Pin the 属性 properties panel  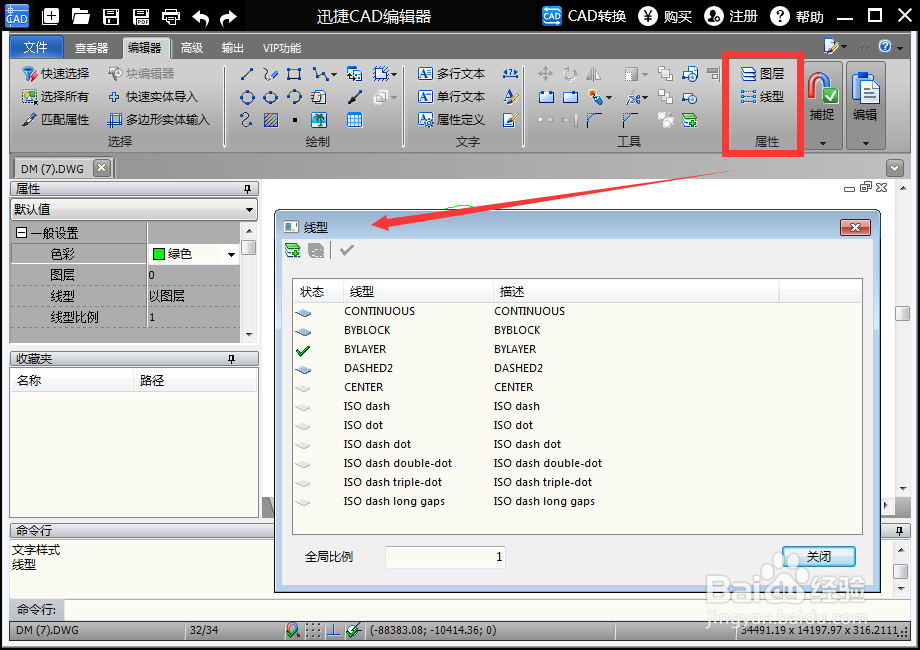coord(247,189)
